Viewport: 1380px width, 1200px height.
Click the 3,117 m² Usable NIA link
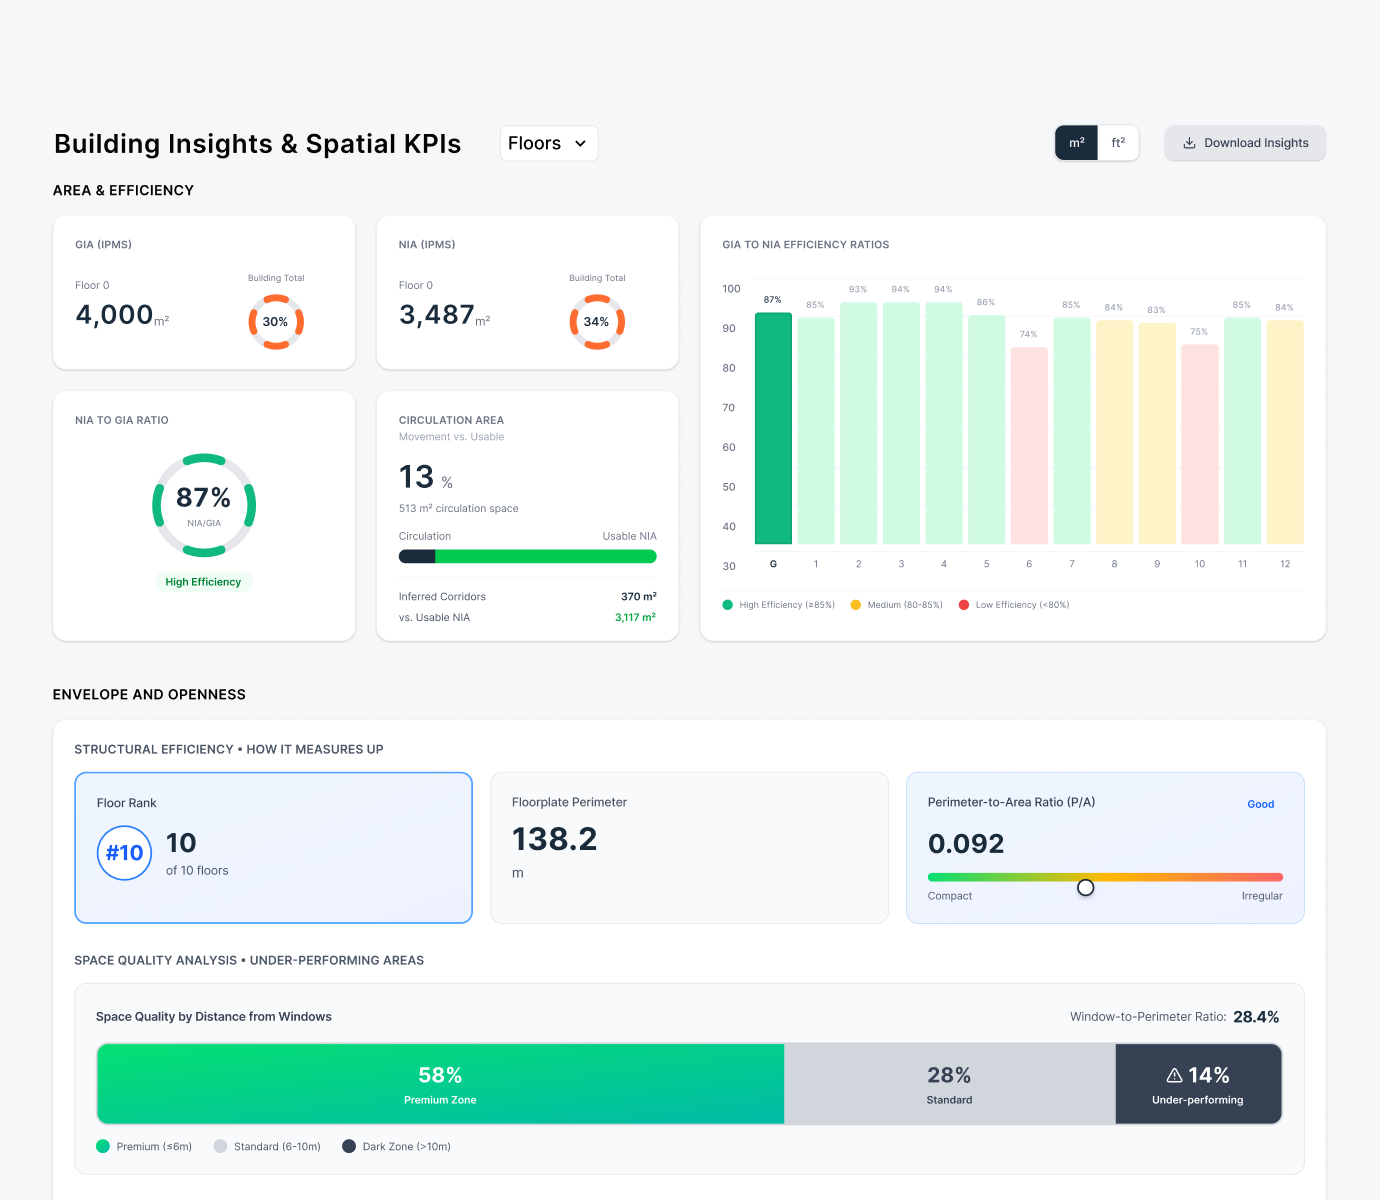(x=636, y=617)
